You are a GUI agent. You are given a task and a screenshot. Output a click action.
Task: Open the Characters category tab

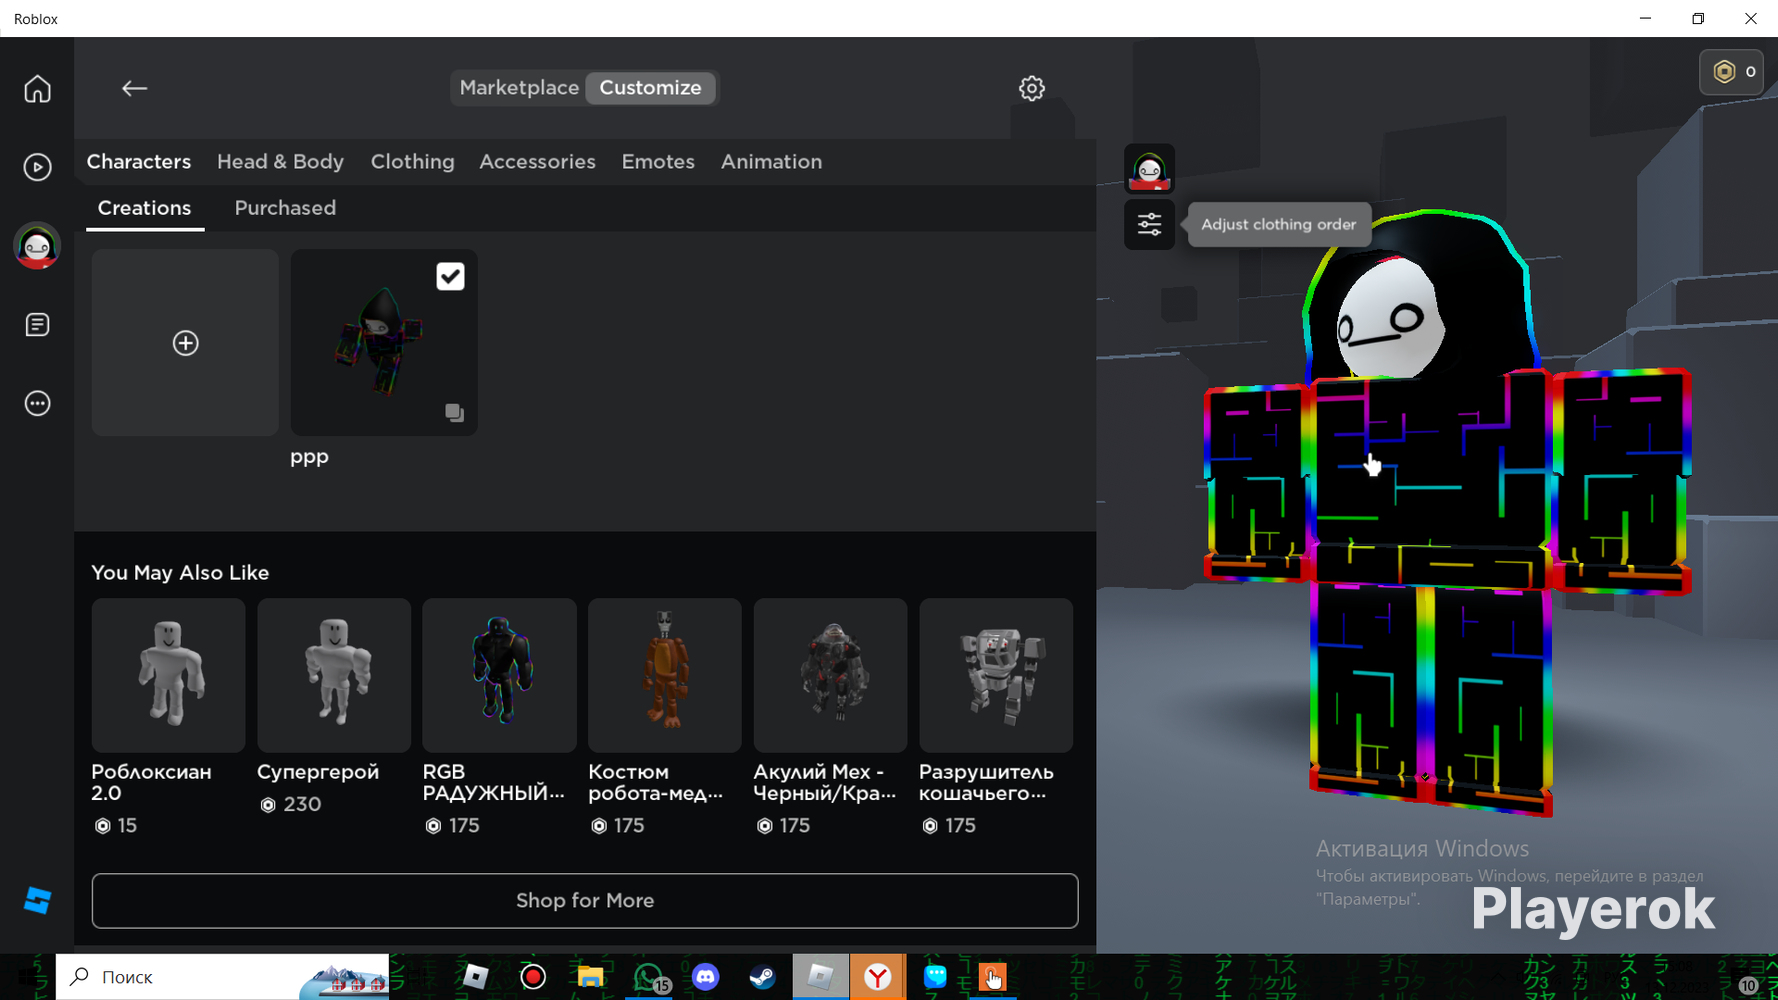[x=139, y=162]
